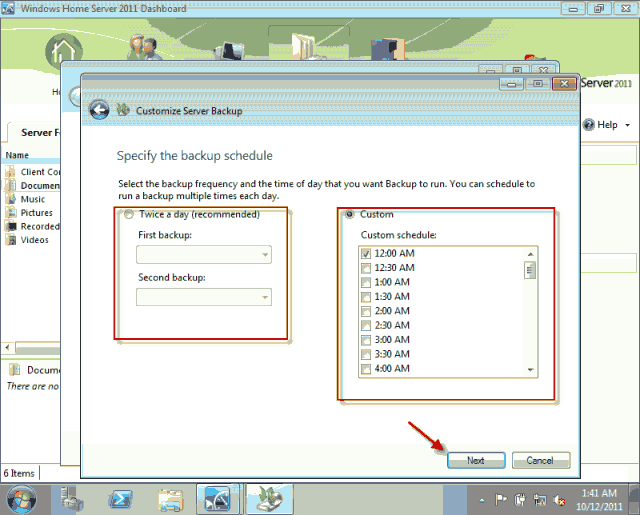
Task: Click the Action Center flag tray icon
Action: point(501,499)
